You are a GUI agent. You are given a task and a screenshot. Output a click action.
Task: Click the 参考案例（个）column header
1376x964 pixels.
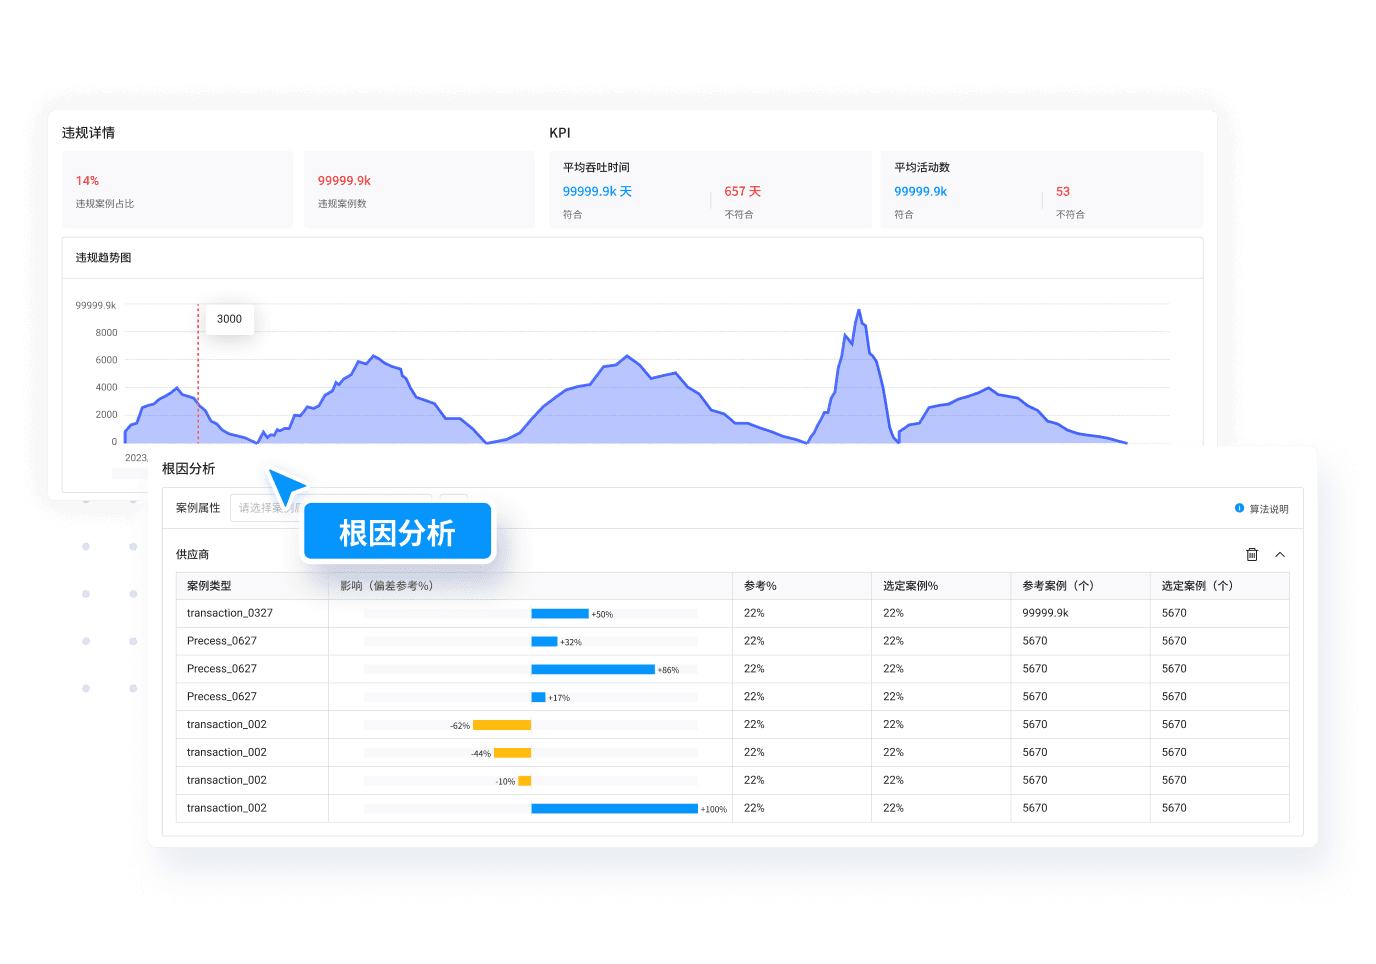tap(1058, 586)
